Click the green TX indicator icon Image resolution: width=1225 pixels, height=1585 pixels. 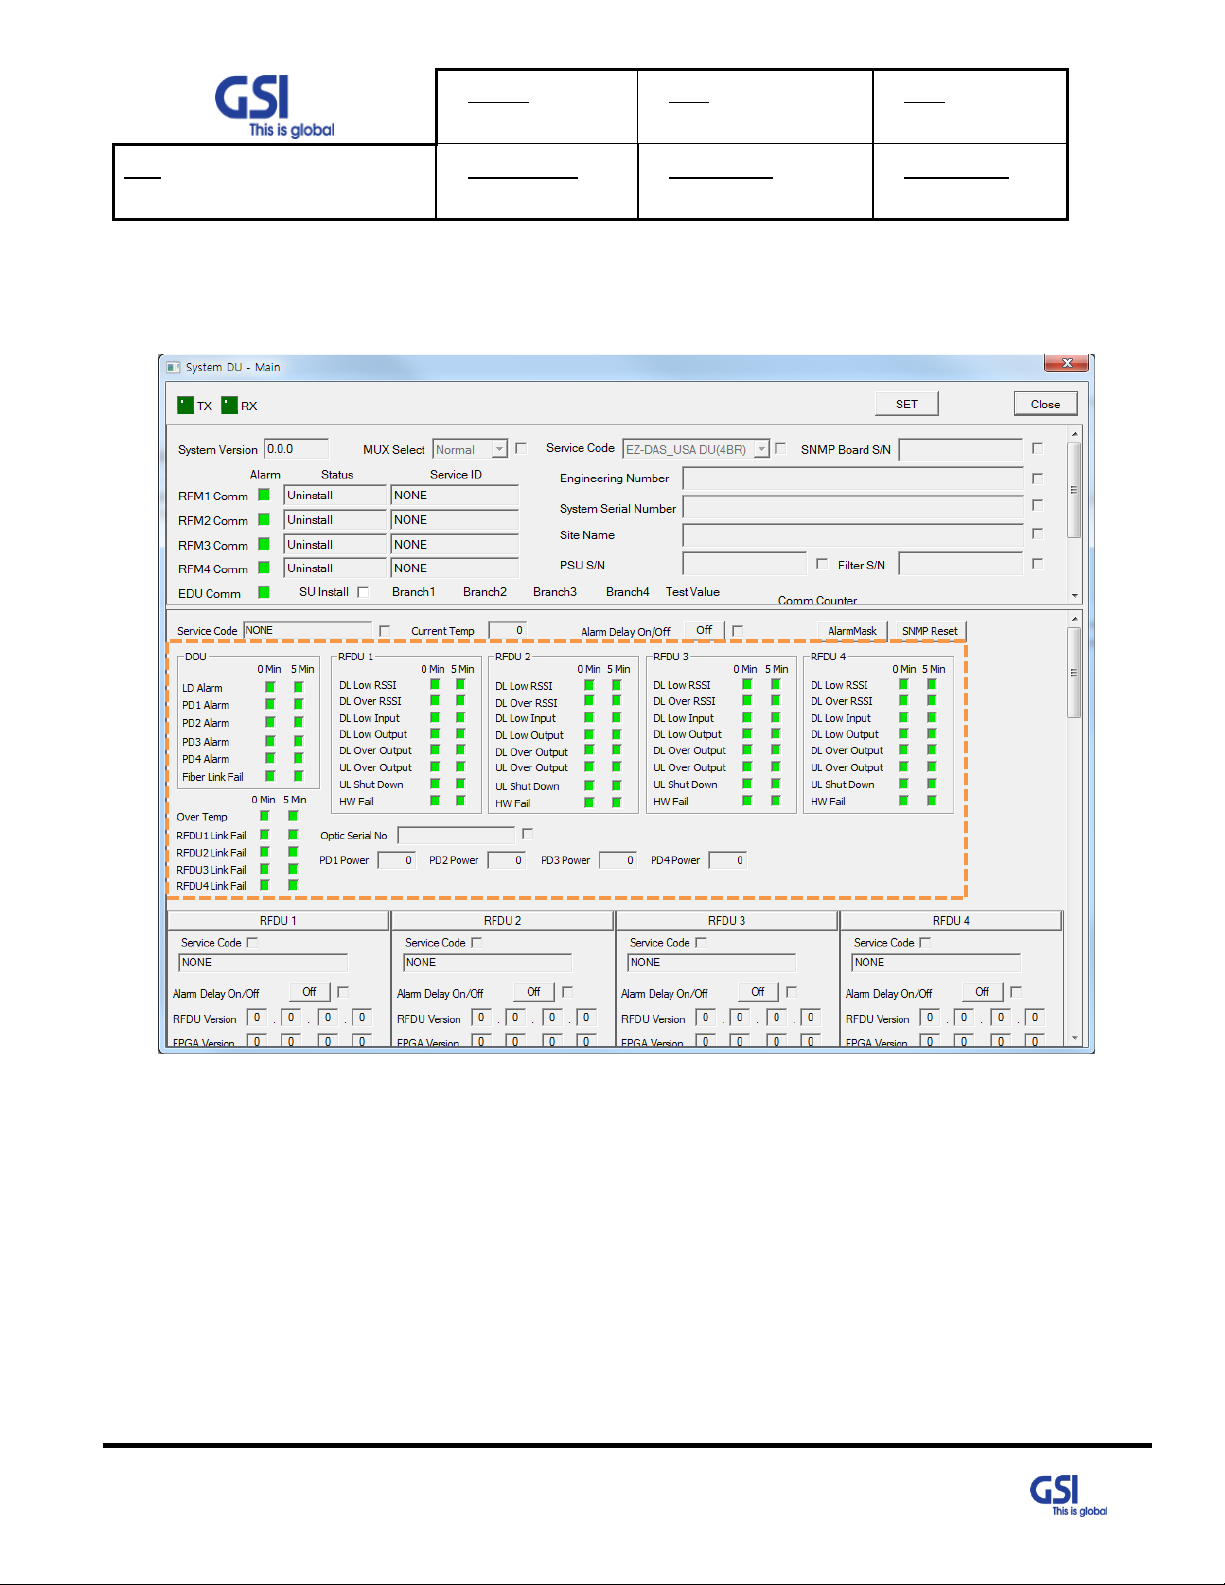pyautogui.click(x=185, y=405)
